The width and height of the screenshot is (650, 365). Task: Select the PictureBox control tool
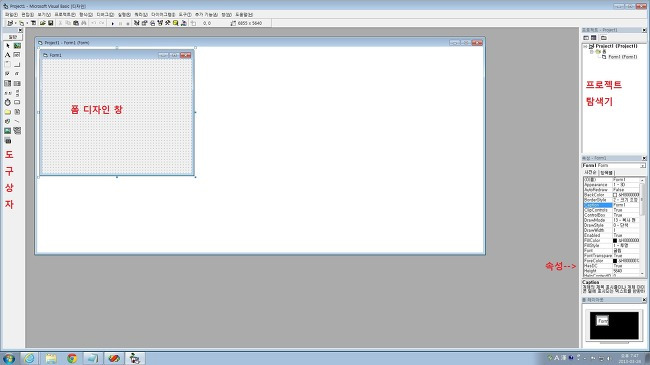(17, 46)
